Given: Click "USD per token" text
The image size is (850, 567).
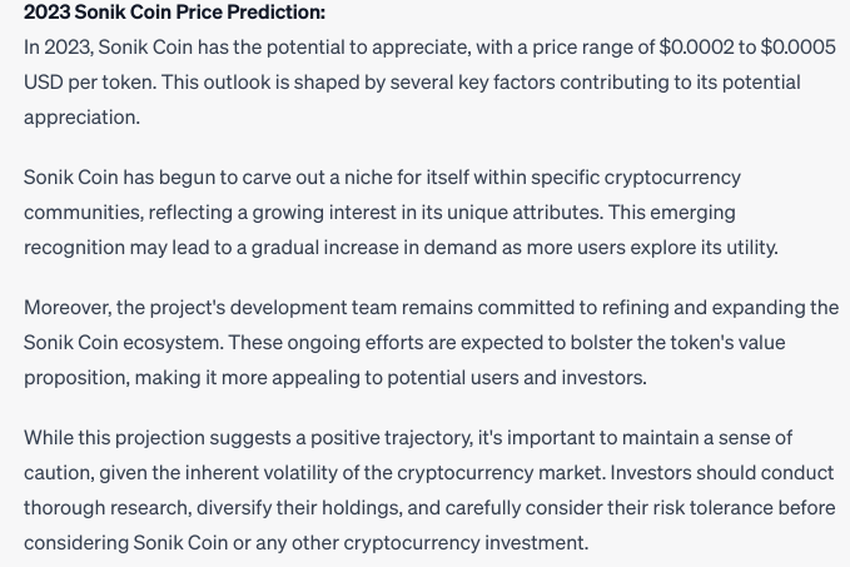Looking at the screenshot, I should [89, 82].
